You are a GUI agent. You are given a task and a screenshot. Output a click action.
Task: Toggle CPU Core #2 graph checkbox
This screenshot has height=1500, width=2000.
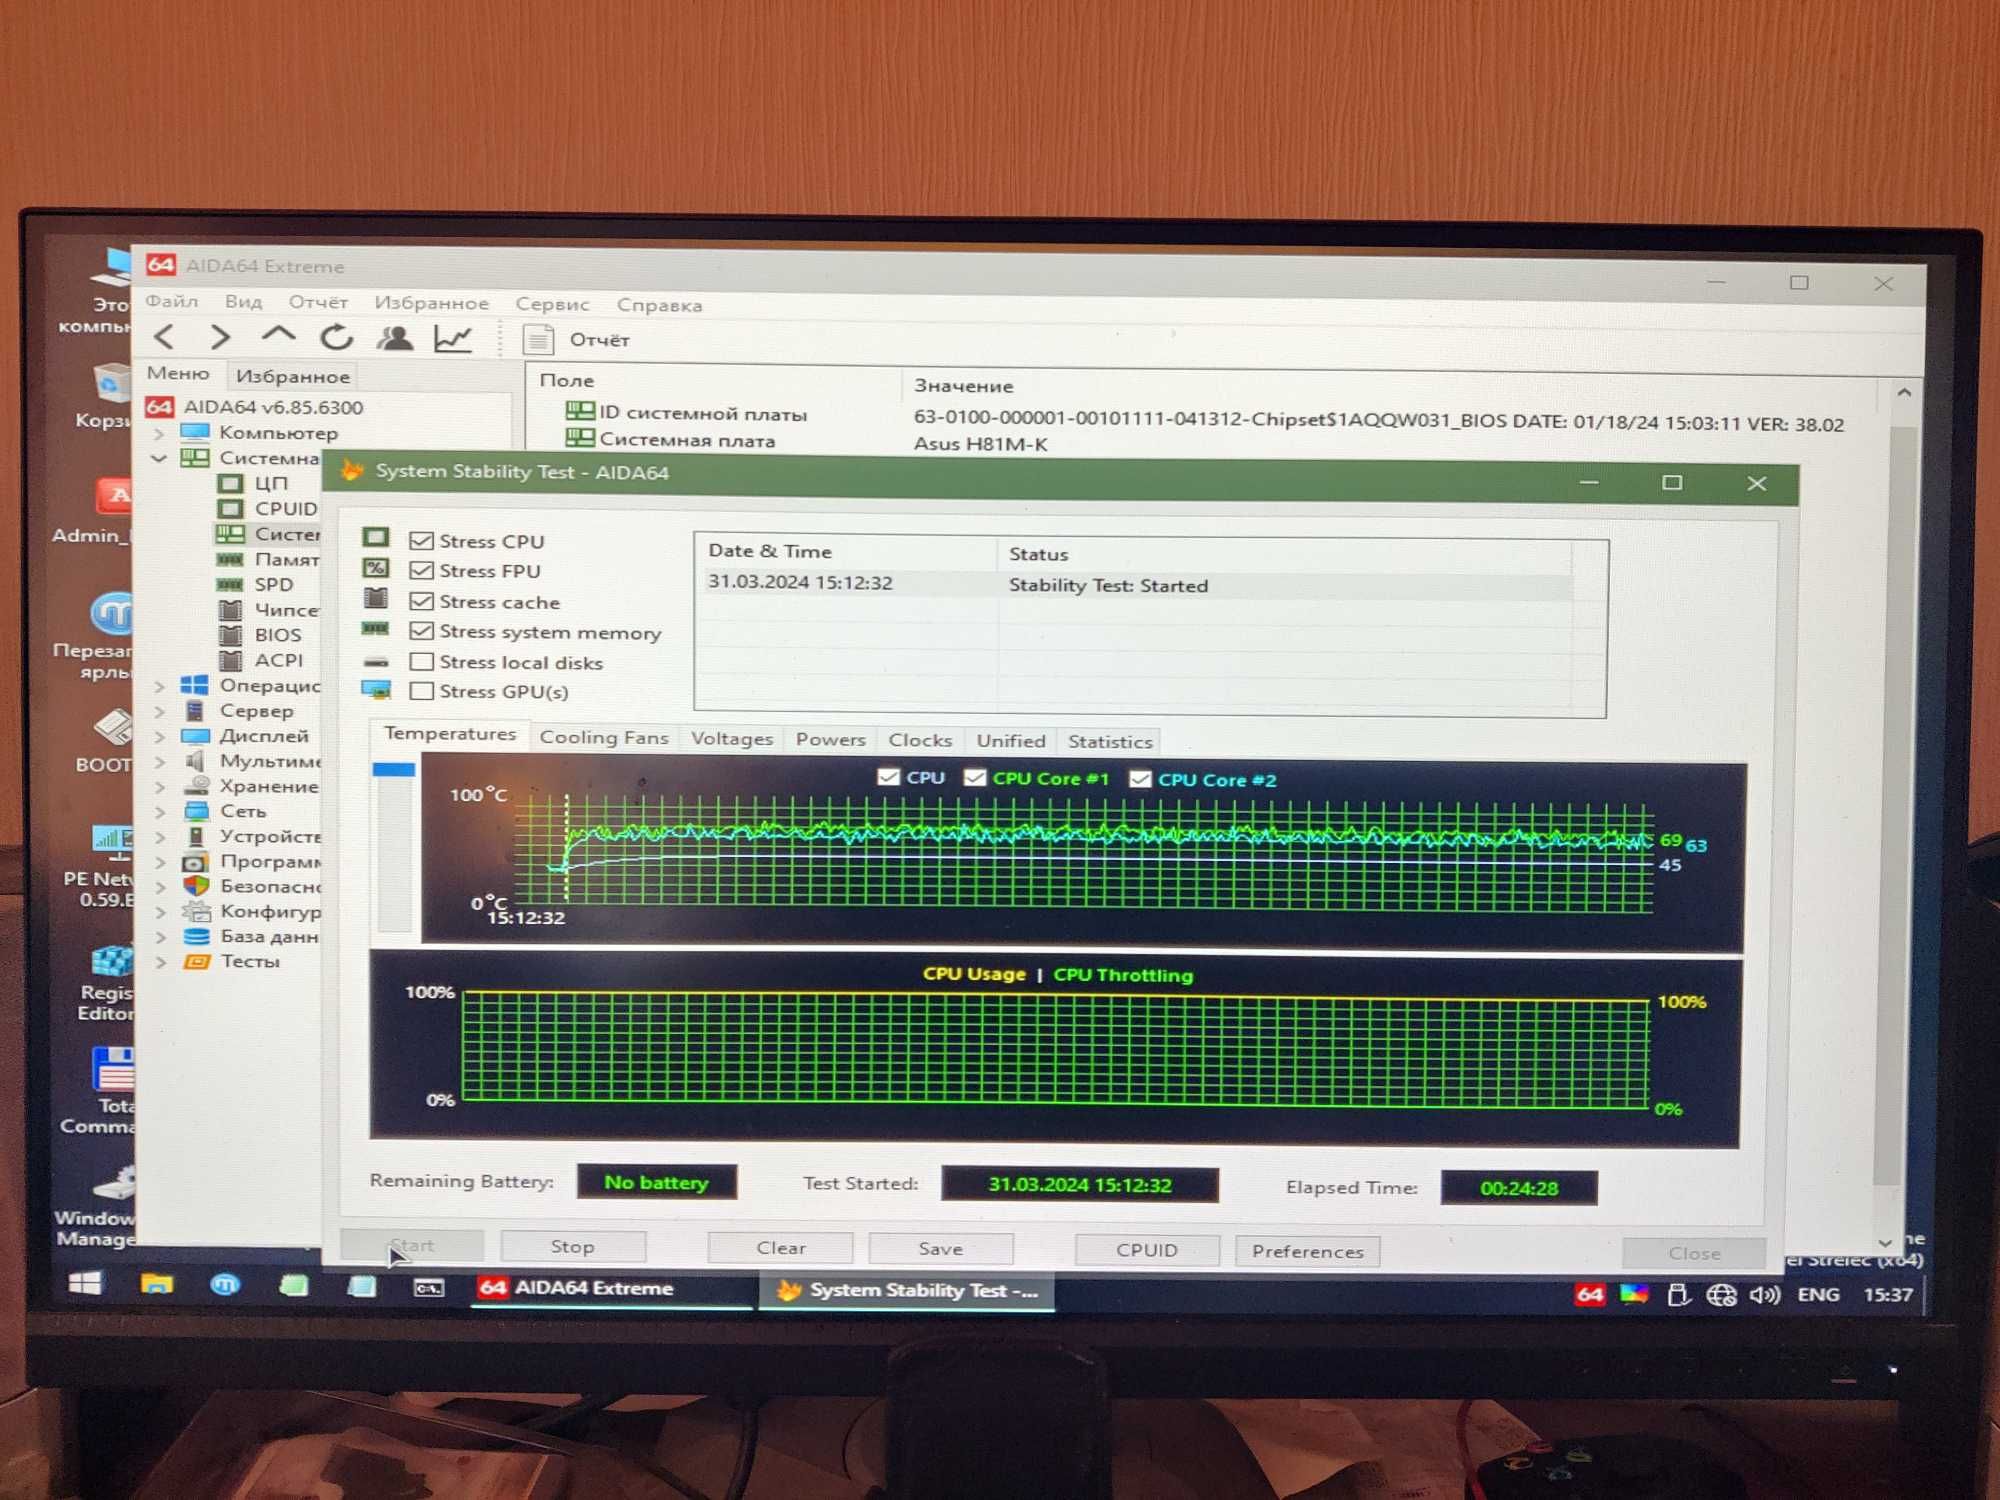point(1140,779)
